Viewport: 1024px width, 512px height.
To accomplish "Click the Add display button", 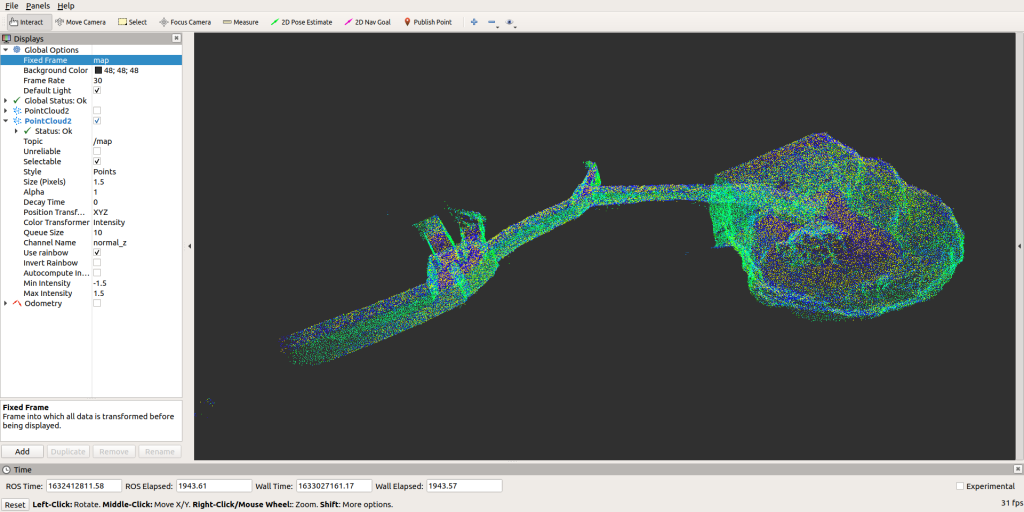I will (x=22, y=452).
